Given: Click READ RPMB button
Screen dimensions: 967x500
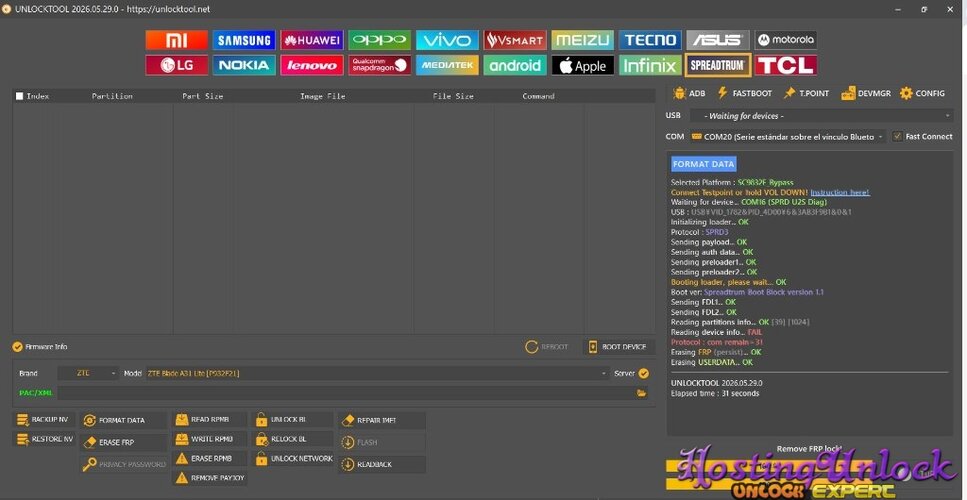Looking at the screenshot, I should point(210,419).
